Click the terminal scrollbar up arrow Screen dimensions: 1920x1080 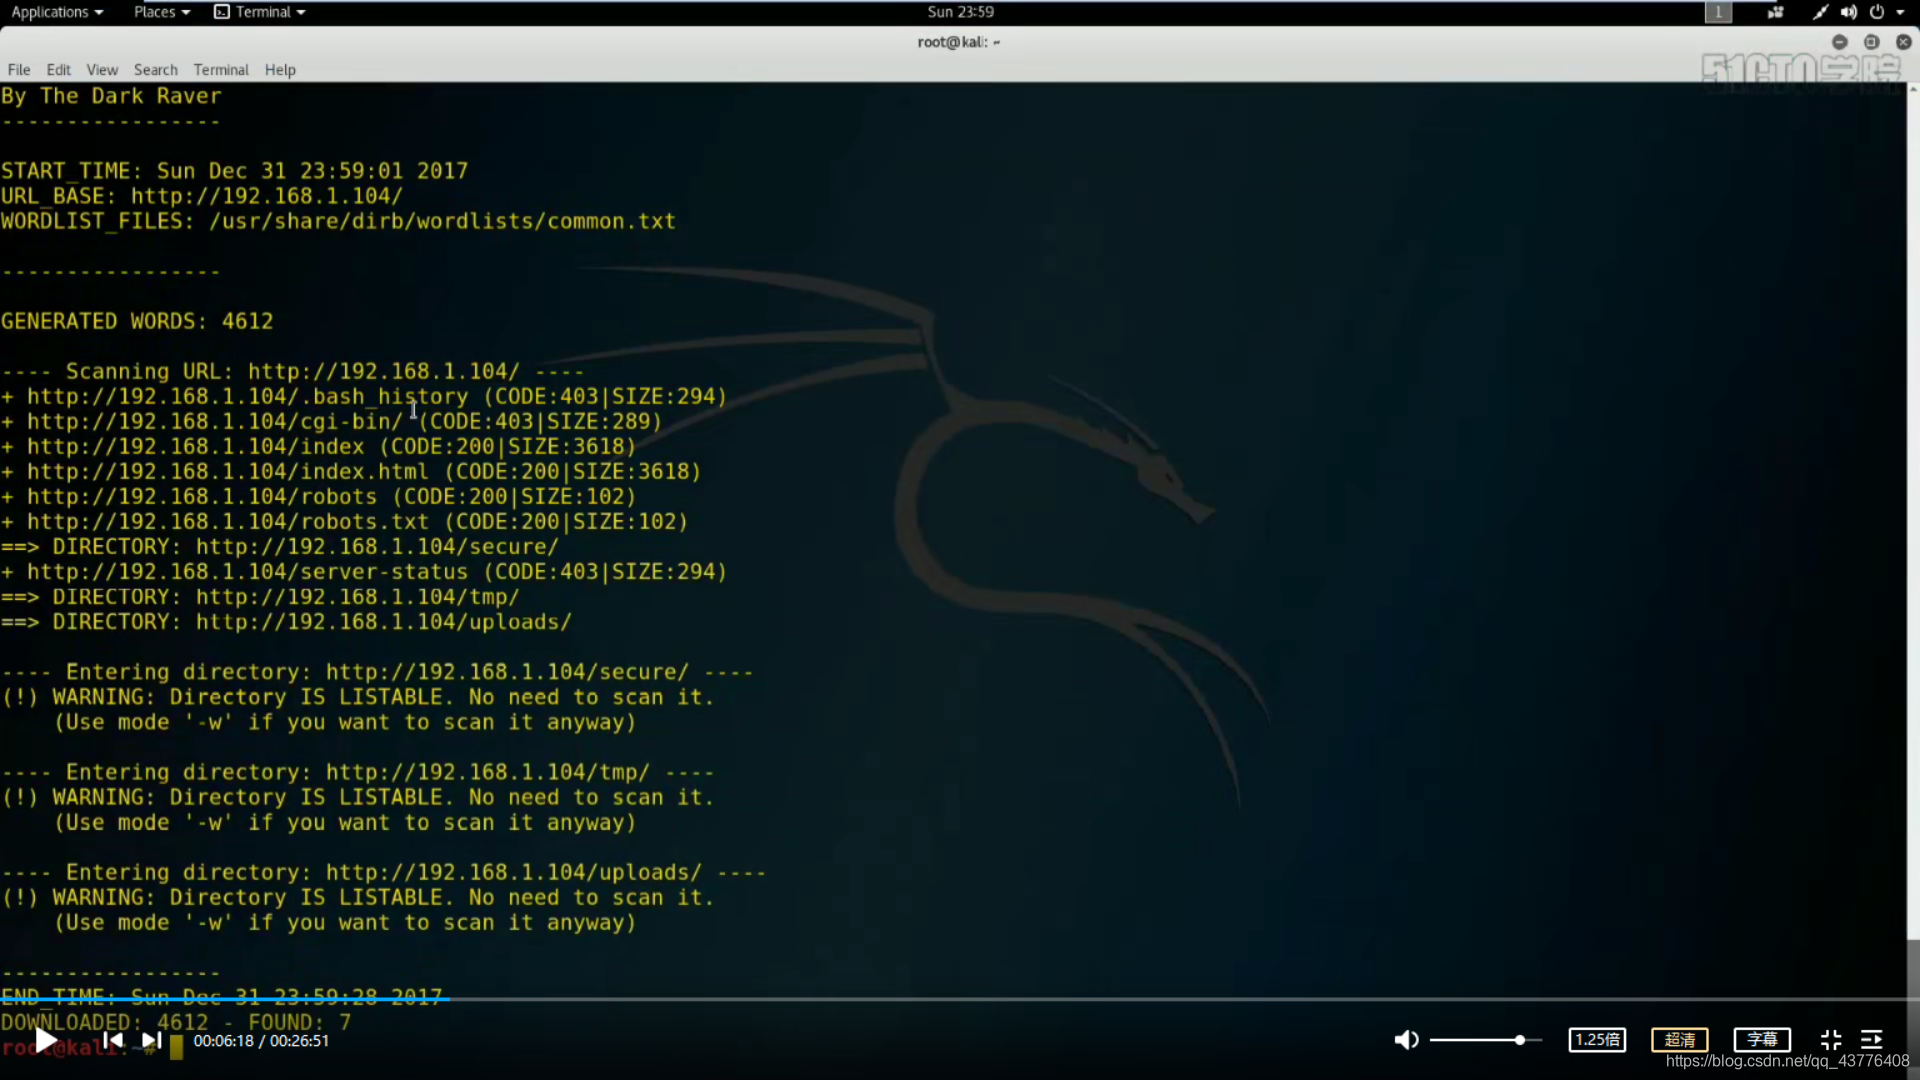point(1913,89)
